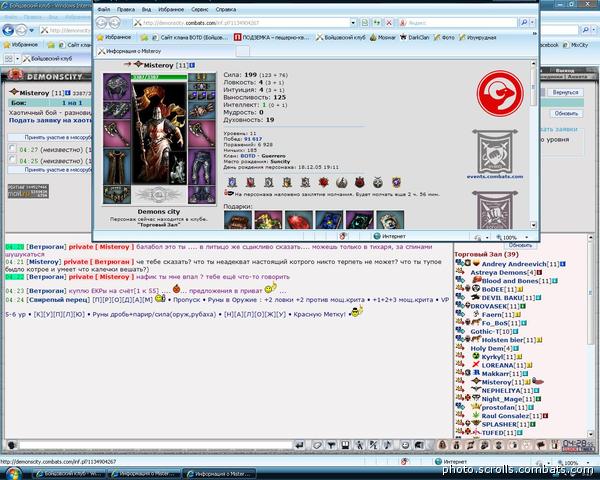Send chat message with the enter-arrow icon
Image resolution: width=600 pixels, height=480 pixels.
[300, 445]
